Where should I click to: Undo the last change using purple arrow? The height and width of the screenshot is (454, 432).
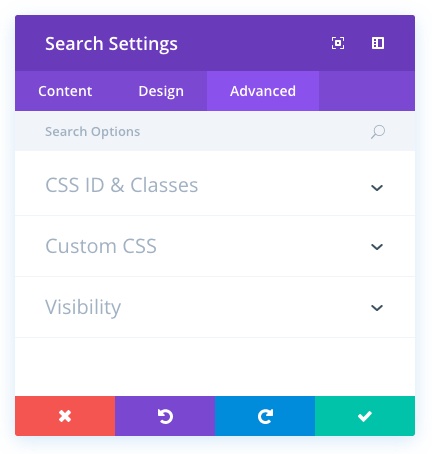point(165,416)
